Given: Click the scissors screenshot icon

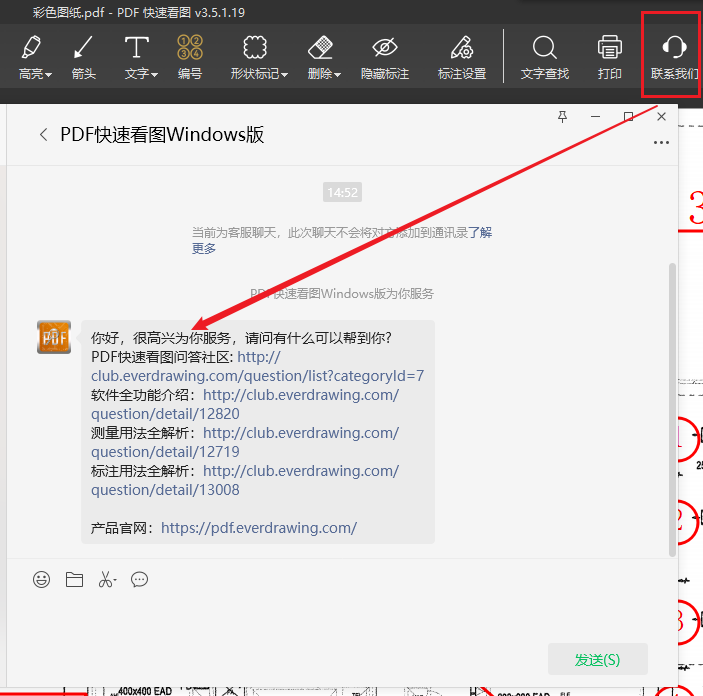Looking at the screenshot, I should [107, 579].
